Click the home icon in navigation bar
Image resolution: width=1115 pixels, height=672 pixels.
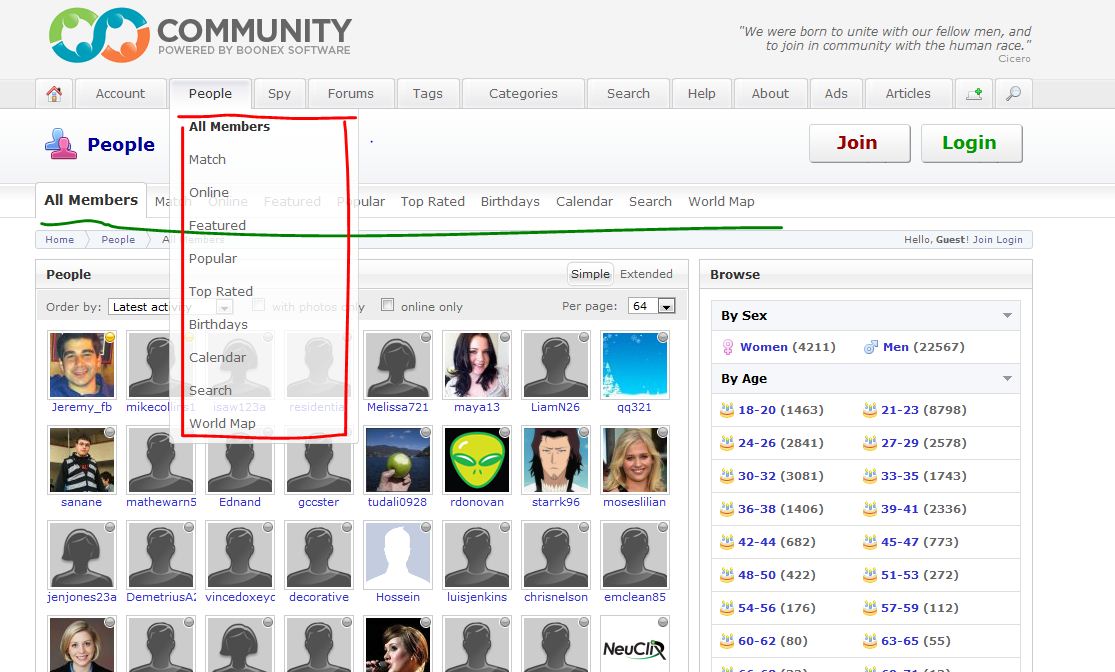pos(54,94)
